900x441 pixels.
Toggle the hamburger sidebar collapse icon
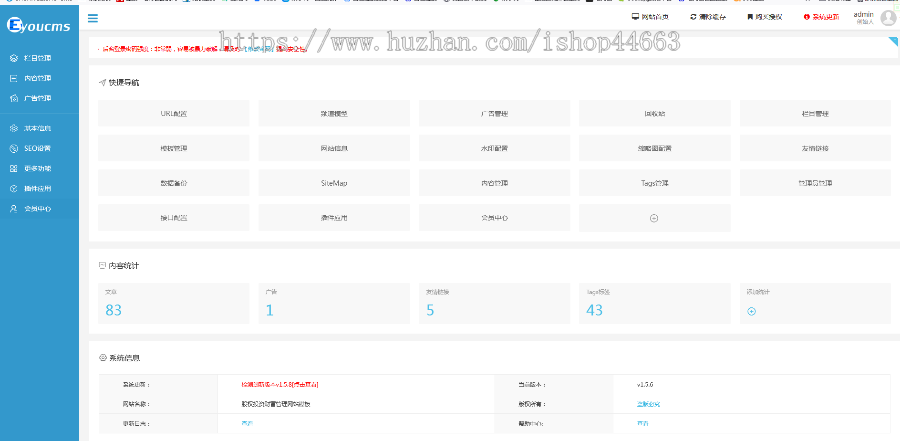tap(92, 18)
